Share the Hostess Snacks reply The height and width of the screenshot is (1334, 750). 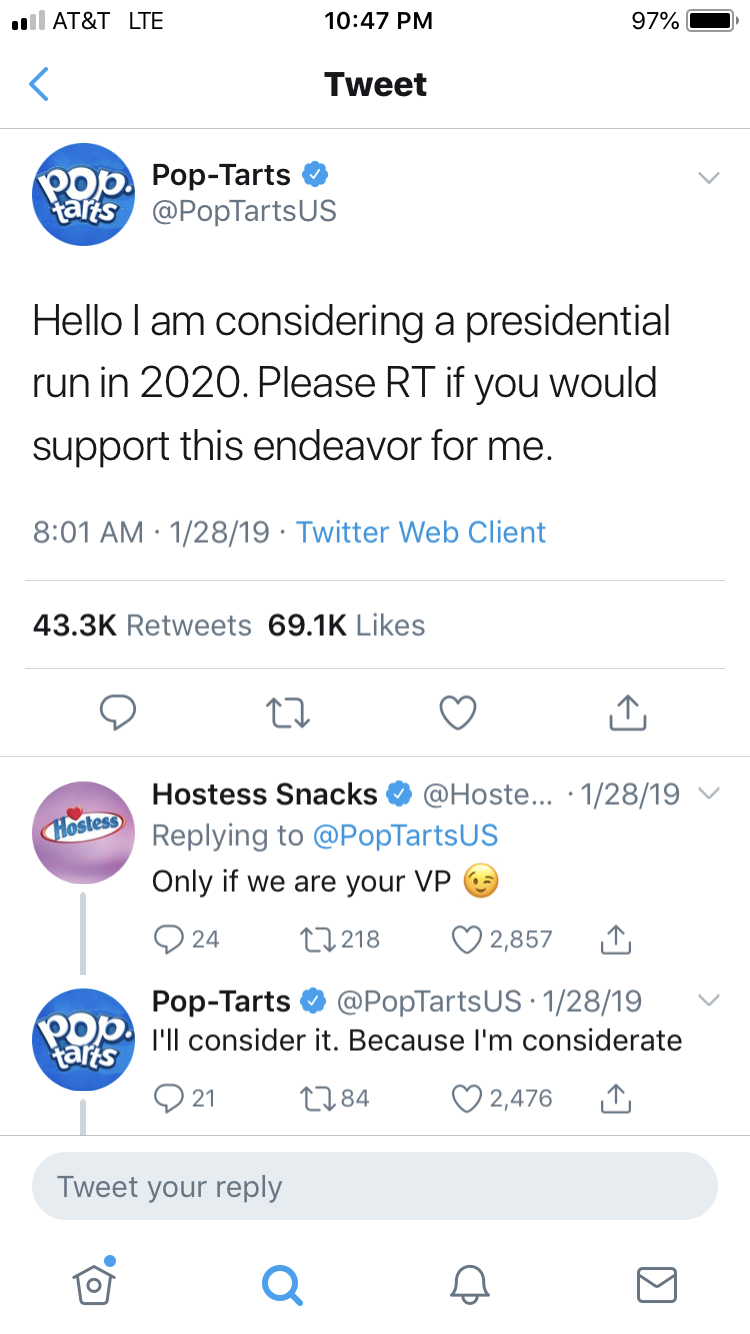[615, 939]
